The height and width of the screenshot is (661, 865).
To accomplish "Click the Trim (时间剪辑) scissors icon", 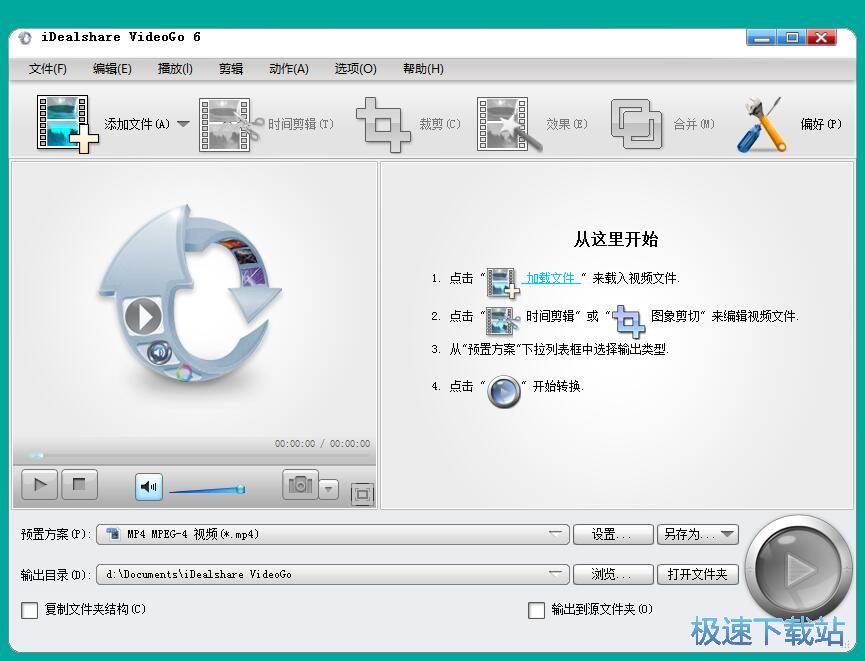I will click(231, 124).
